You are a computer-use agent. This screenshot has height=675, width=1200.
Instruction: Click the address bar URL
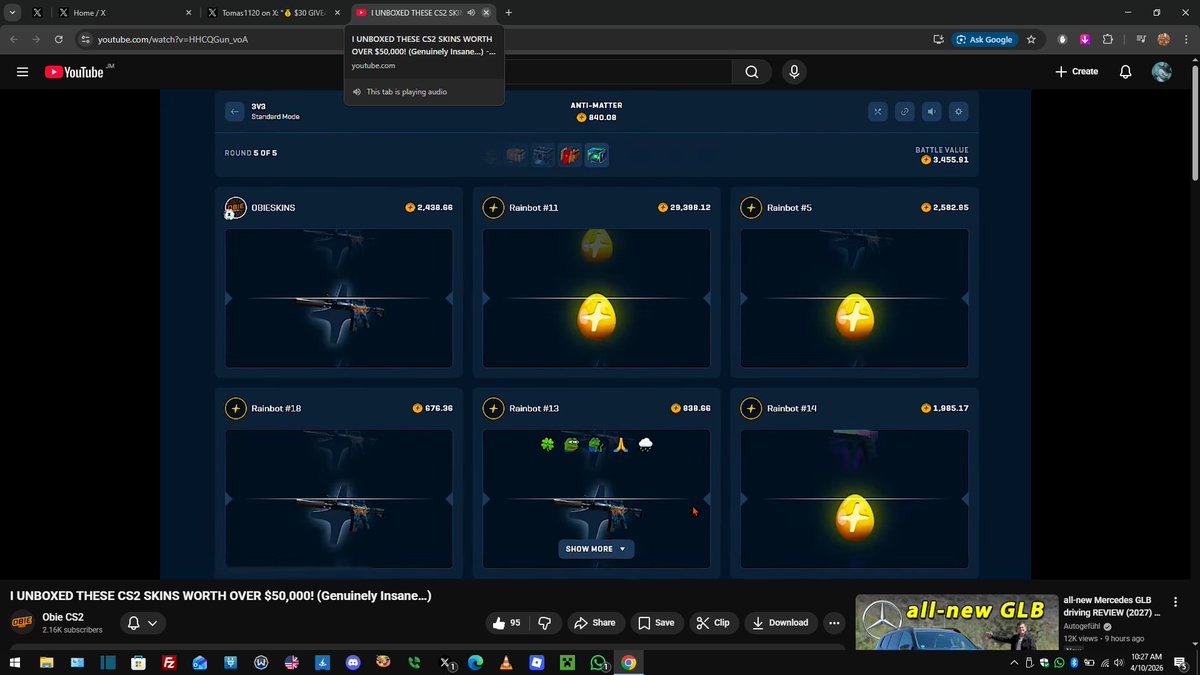[173, 40]
